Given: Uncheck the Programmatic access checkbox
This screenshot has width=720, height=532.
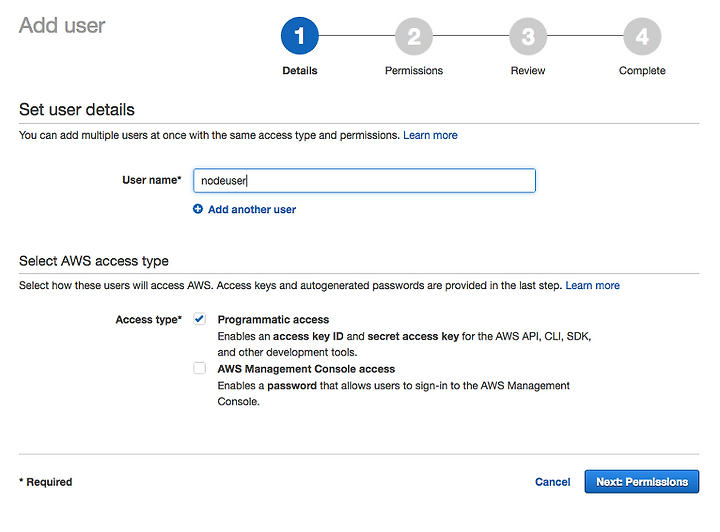Looking at the screenshot, I should click(199, 319).
